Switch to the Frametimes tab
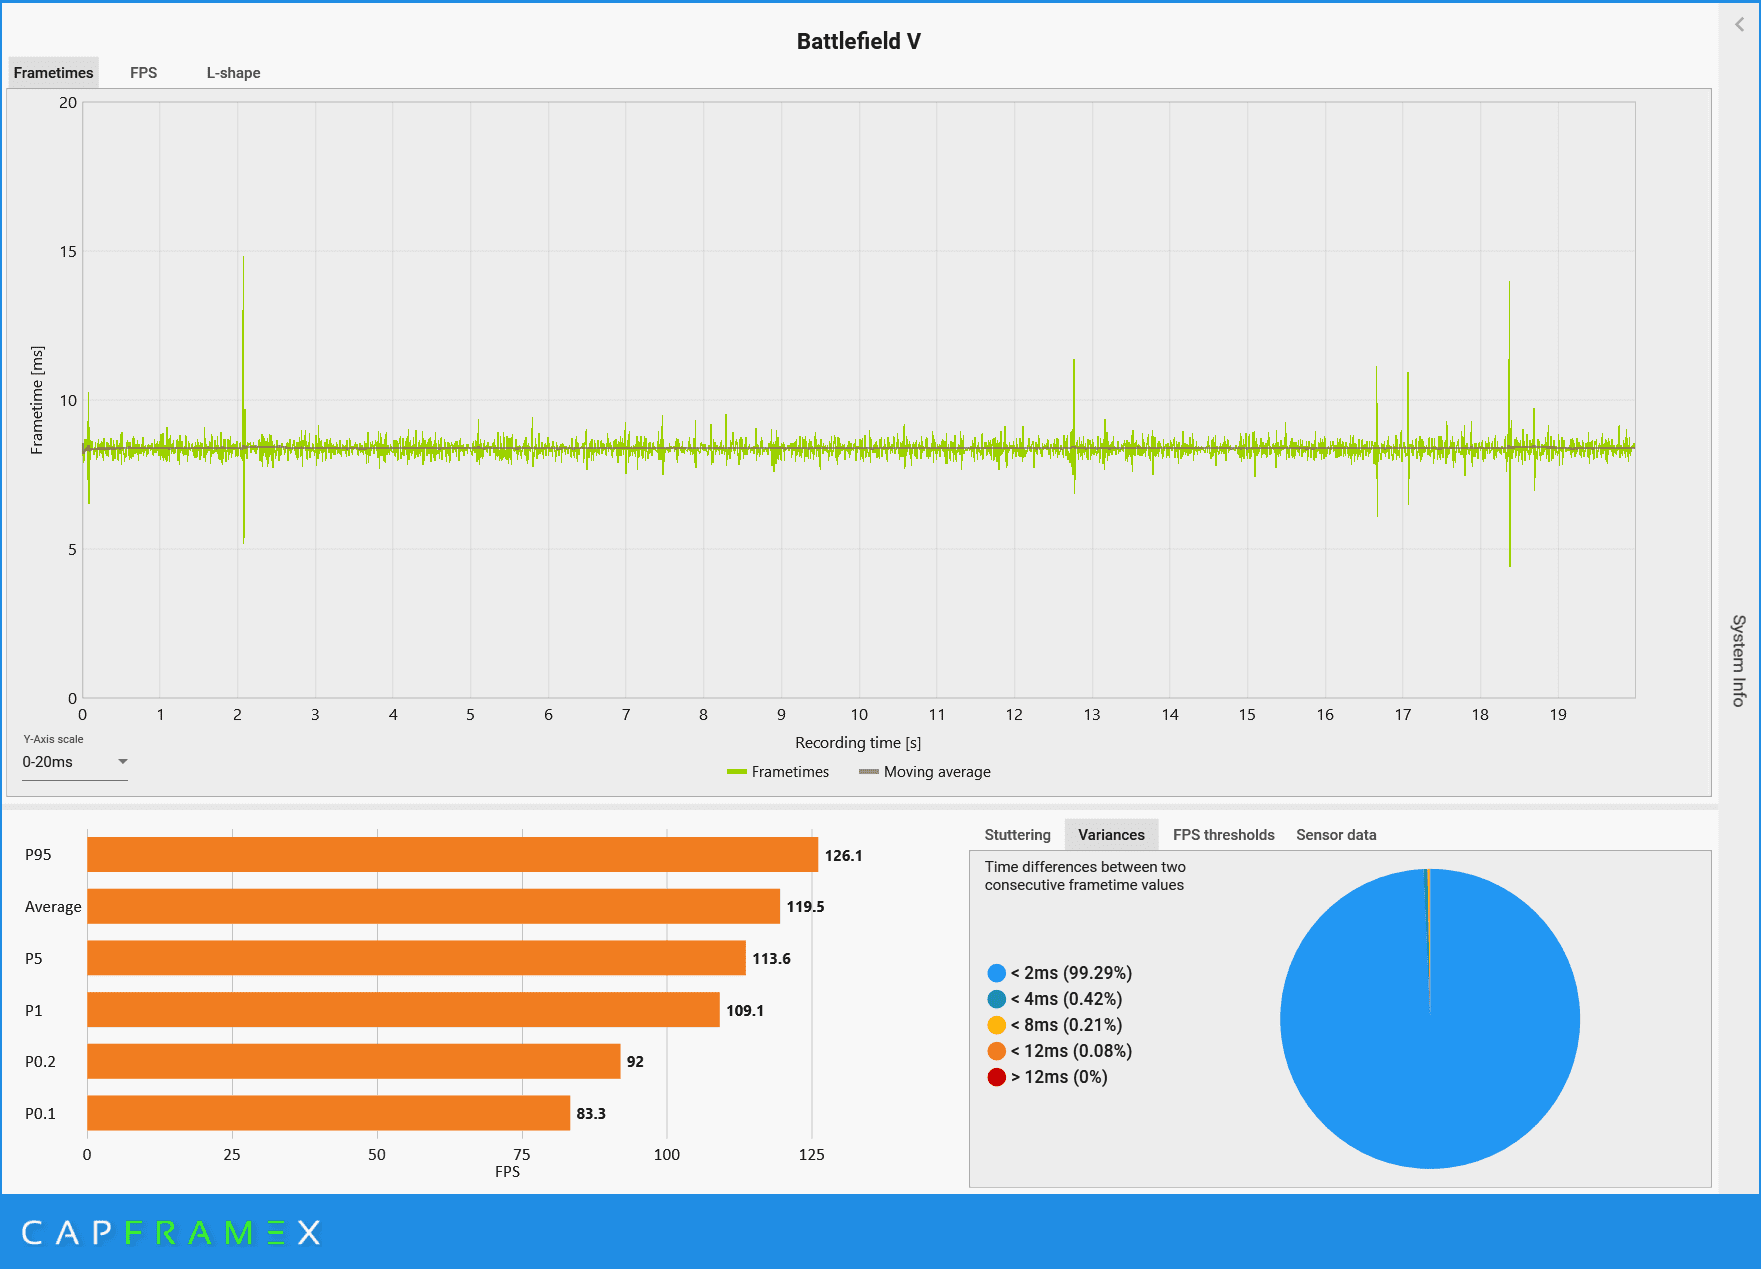 (54, 73)
